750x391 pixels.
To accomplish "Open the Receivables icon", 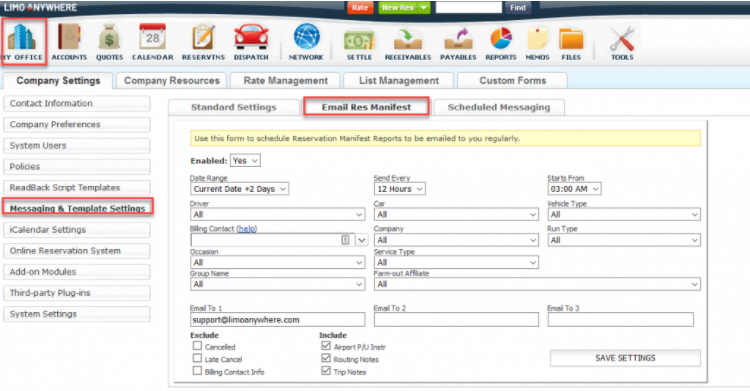I will (x=408, y=39).
